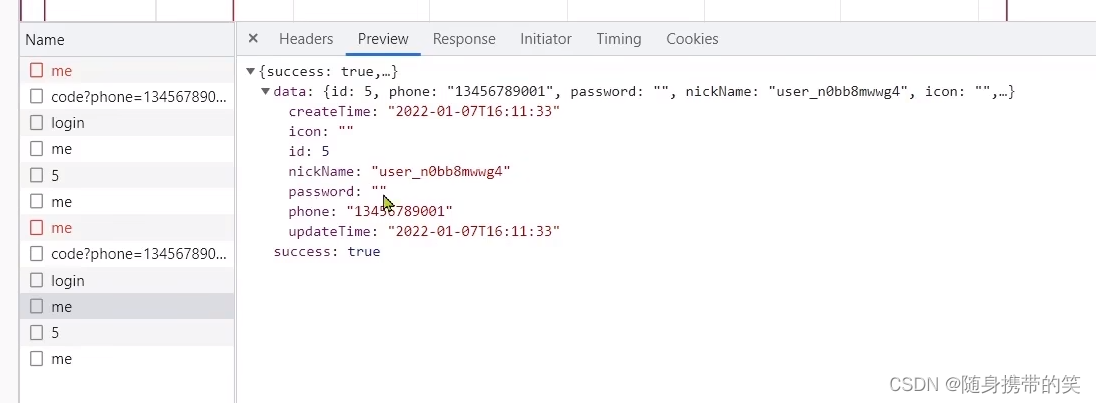Viewport: 1096px width, 403px height.
Task: Select the Preview tab
Action: click(383, 39)
